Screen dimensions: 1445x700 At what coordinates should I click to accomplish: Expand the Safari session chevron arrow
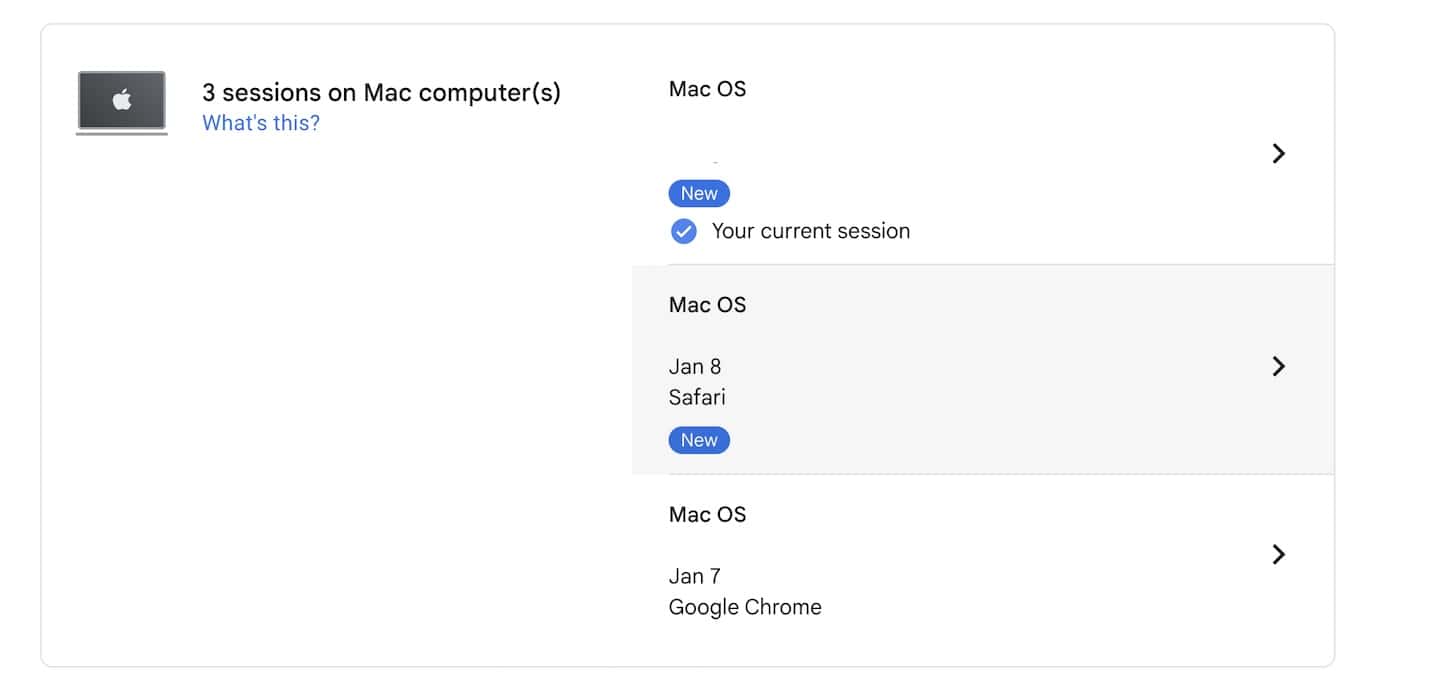[1277, 366]
